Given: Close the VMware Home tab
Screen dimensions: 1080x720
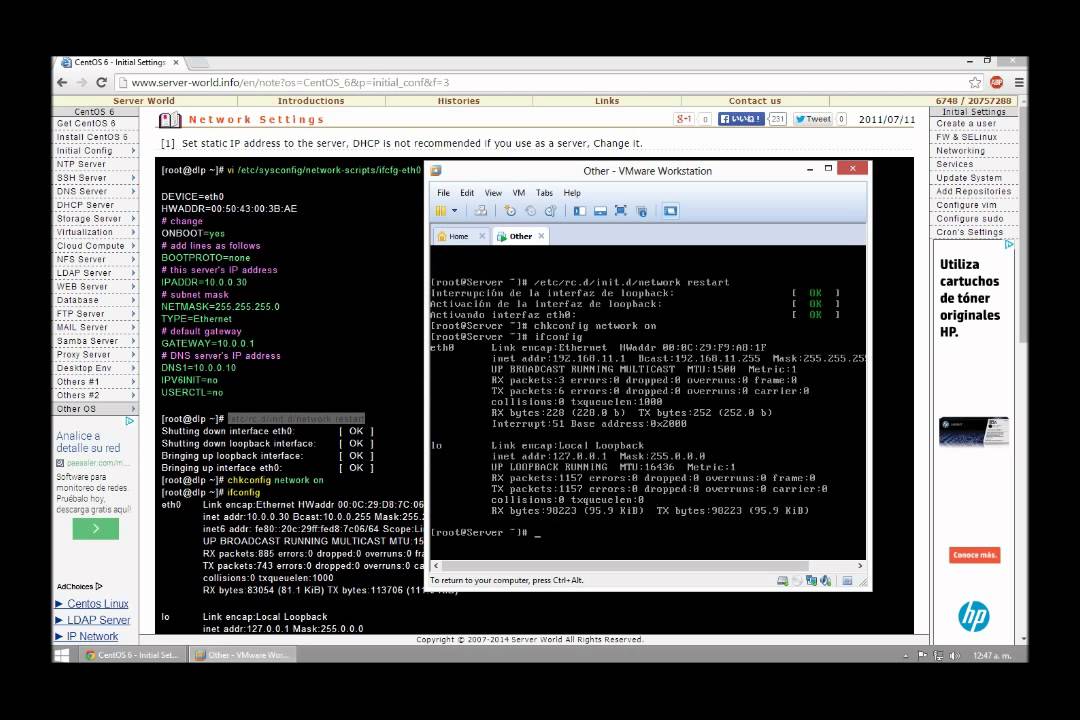Looking at the screenshot, I should click(x=482, y=236).
